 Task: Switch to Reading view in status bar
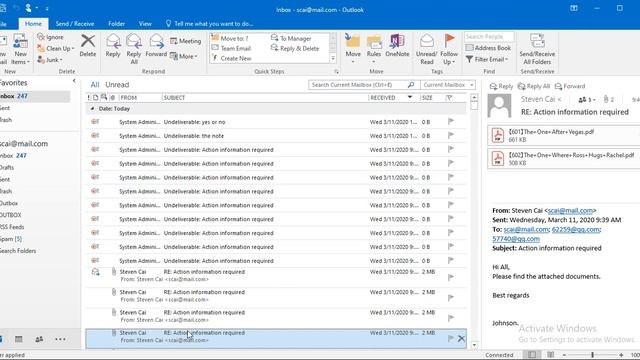[x=550, y=355]
